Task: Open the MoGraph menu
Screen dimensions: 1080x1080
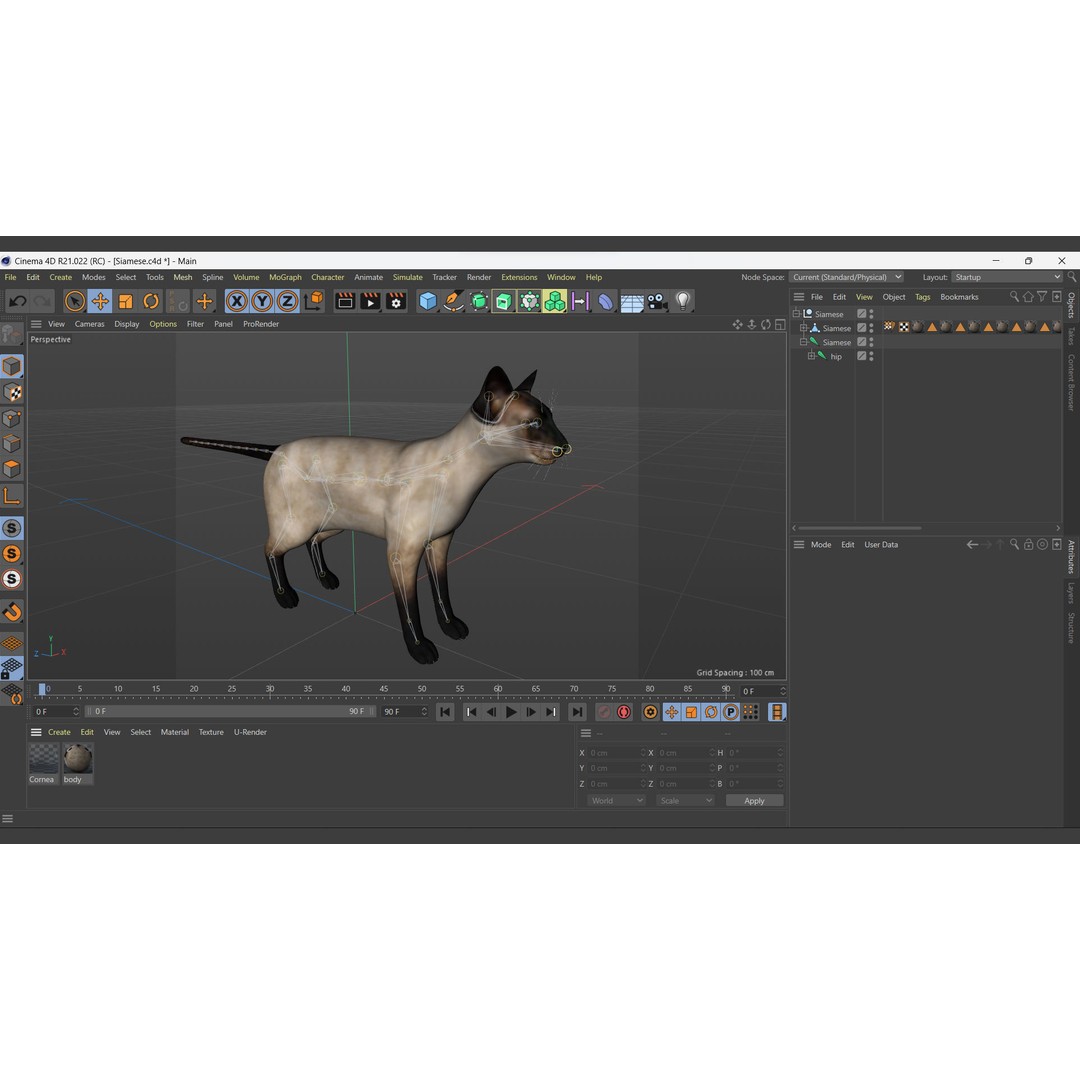Action: (x=285, y=277)
